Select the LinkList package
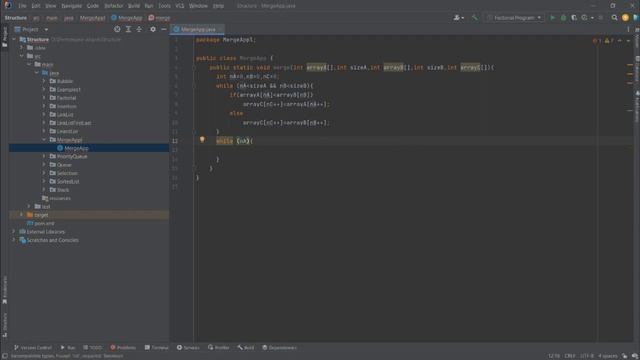 click(x=65, y=115)
